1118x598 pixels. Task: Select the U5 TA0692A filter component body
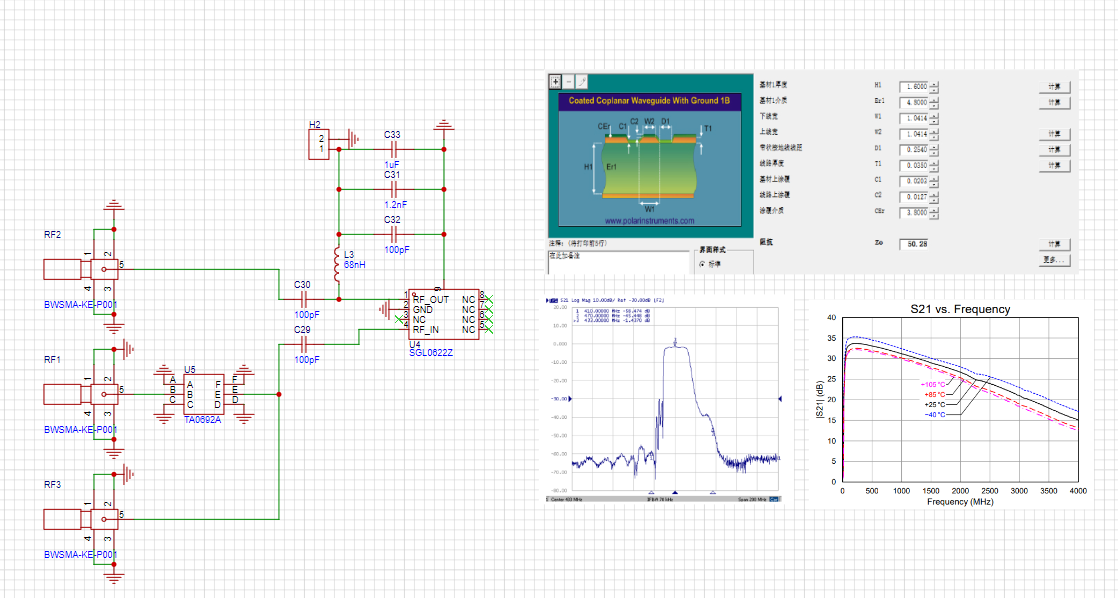point(204,394)
